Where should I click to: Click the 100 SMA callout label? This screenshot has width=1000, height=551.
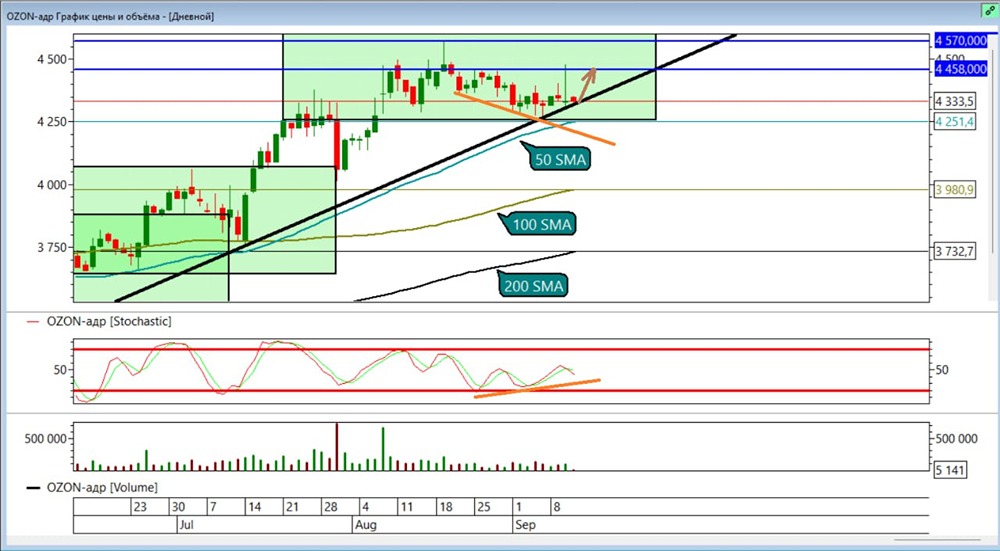[x=542, y=224]
